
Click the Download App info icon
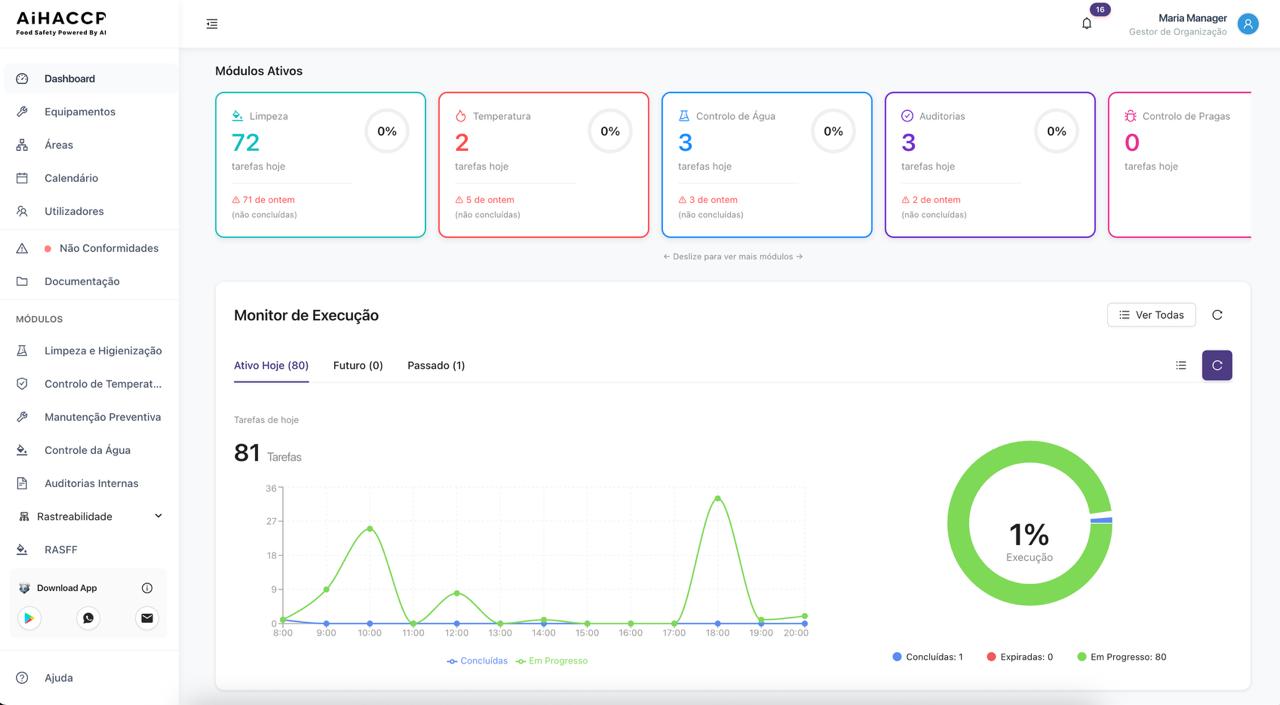[147, 588]
